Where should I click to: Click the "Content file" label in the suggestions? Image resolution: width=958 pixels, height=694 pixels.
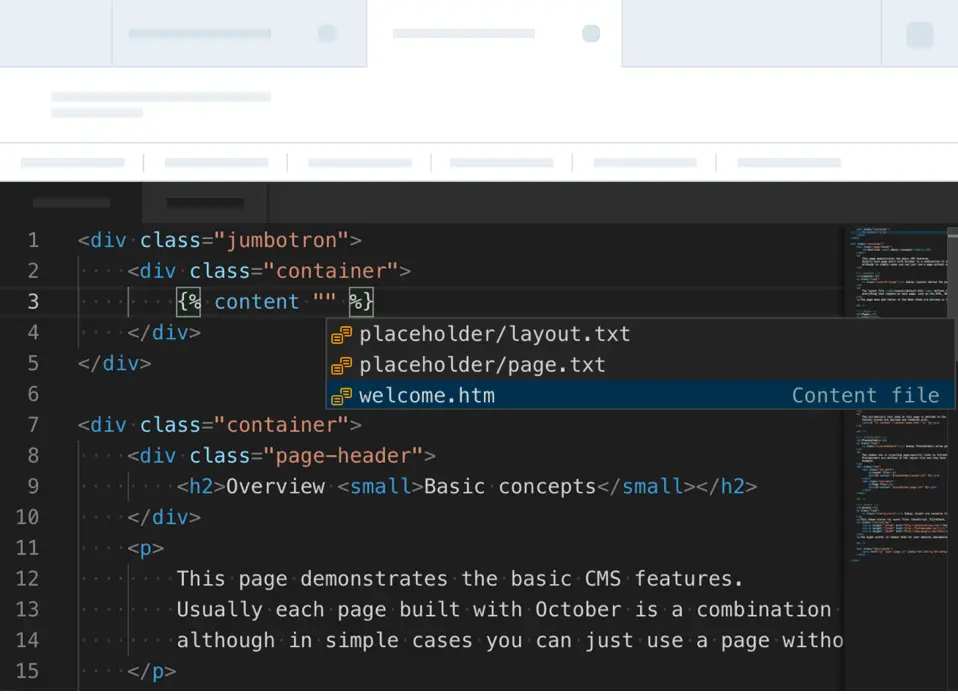[x=866, y=395]
